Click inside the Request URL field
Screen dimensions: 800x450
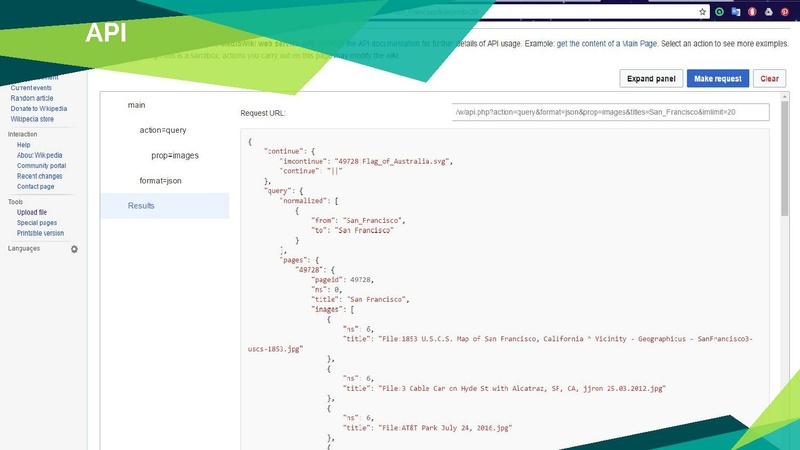(610, 112)
